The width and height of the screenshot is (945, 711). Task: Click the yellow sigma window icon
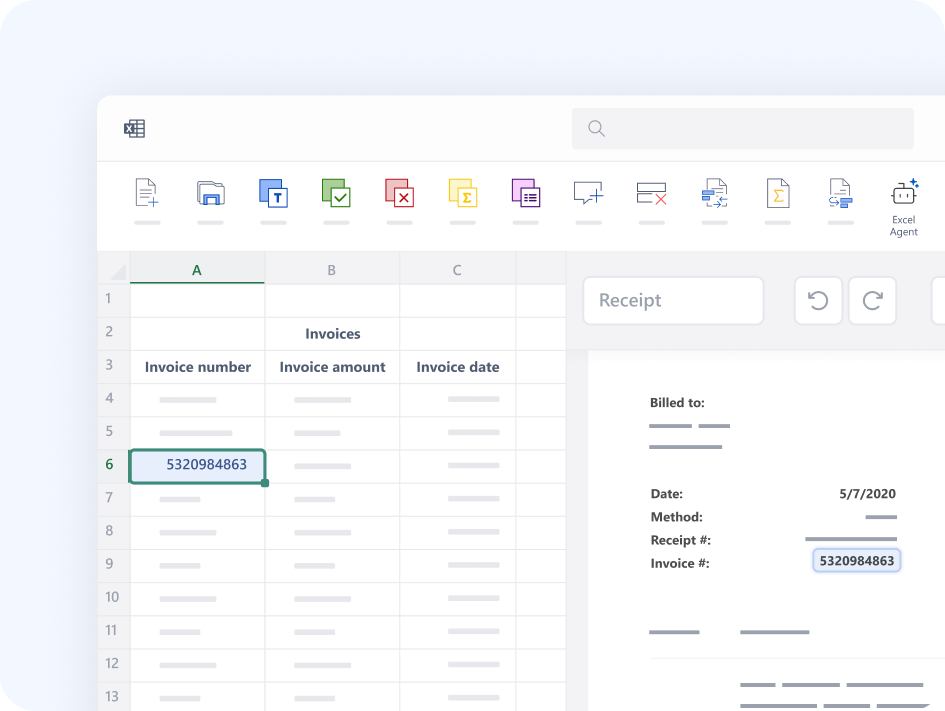point(462,193)
